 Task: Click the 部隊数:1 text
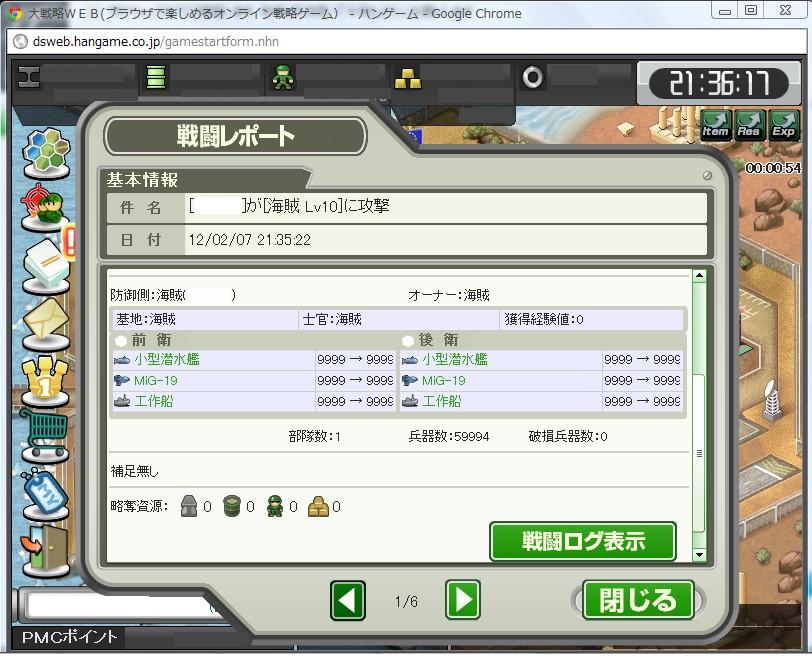[314, 436]
